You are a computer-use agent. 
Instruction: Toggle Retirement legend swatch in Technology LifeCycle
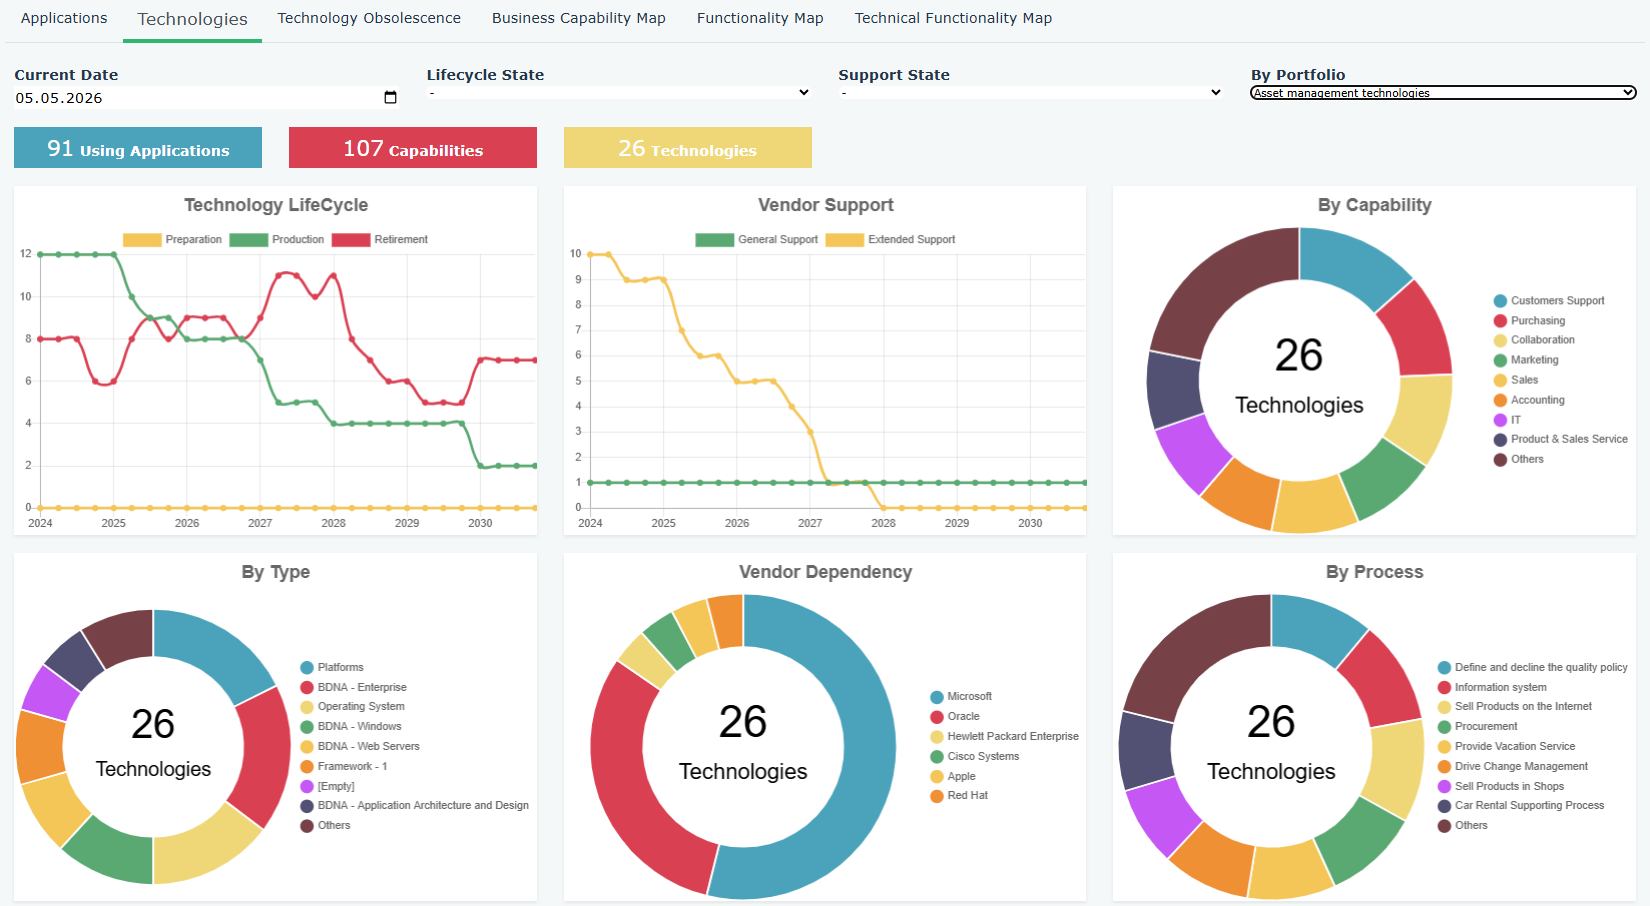pyautogui.click(x=351, y=240)
